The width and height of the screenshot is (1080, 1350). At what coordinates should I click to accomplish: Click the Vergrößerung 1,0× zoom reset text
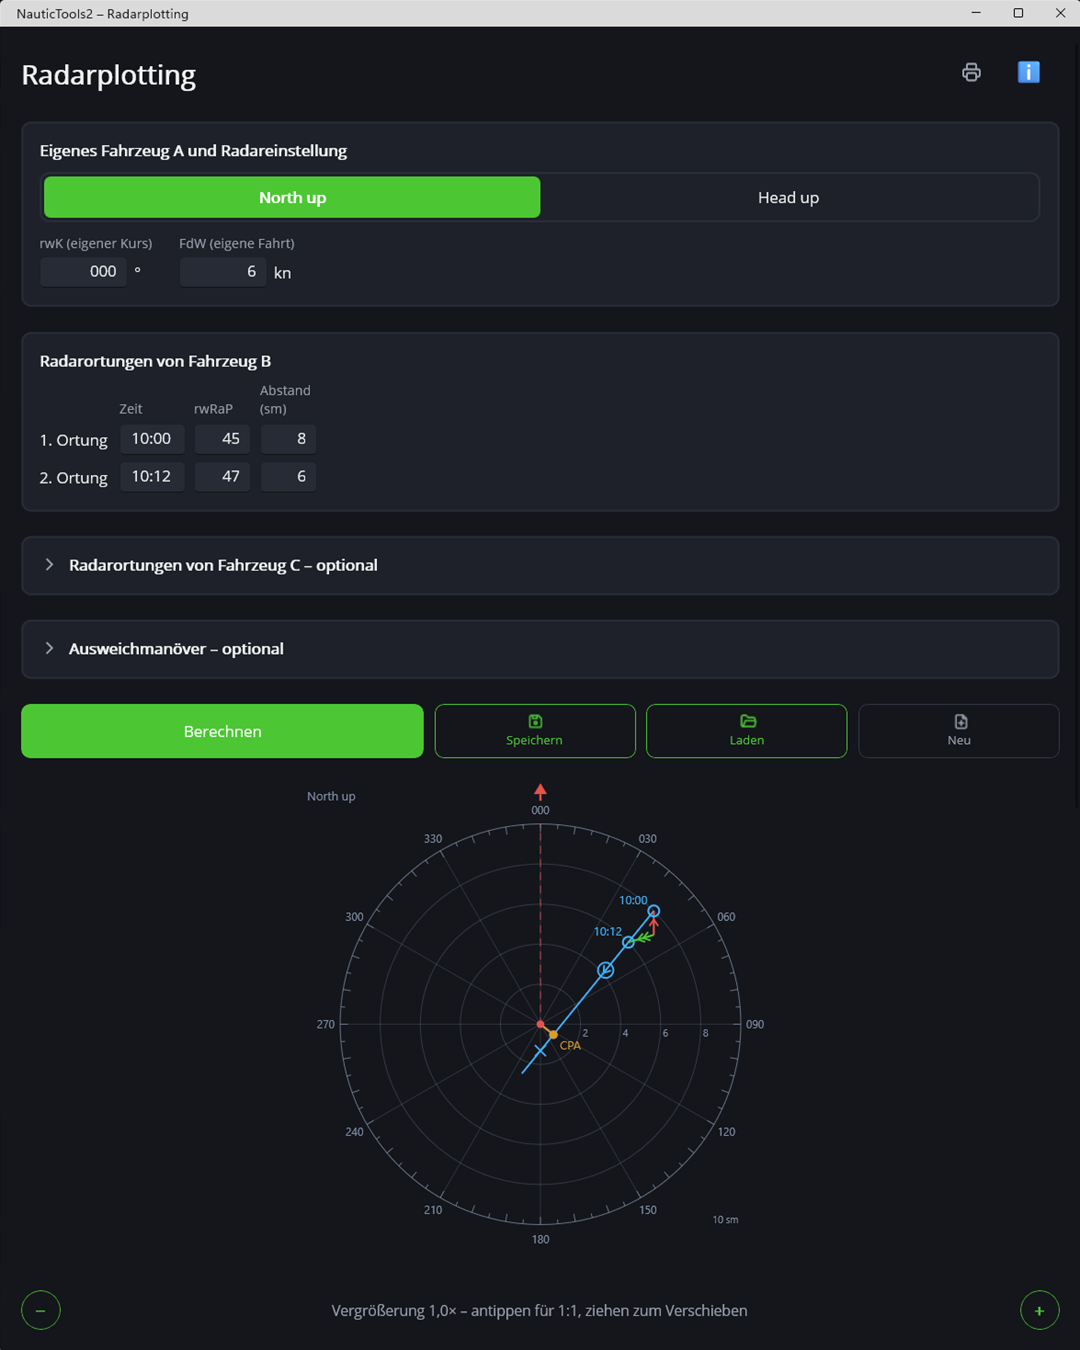point(539,1310)
